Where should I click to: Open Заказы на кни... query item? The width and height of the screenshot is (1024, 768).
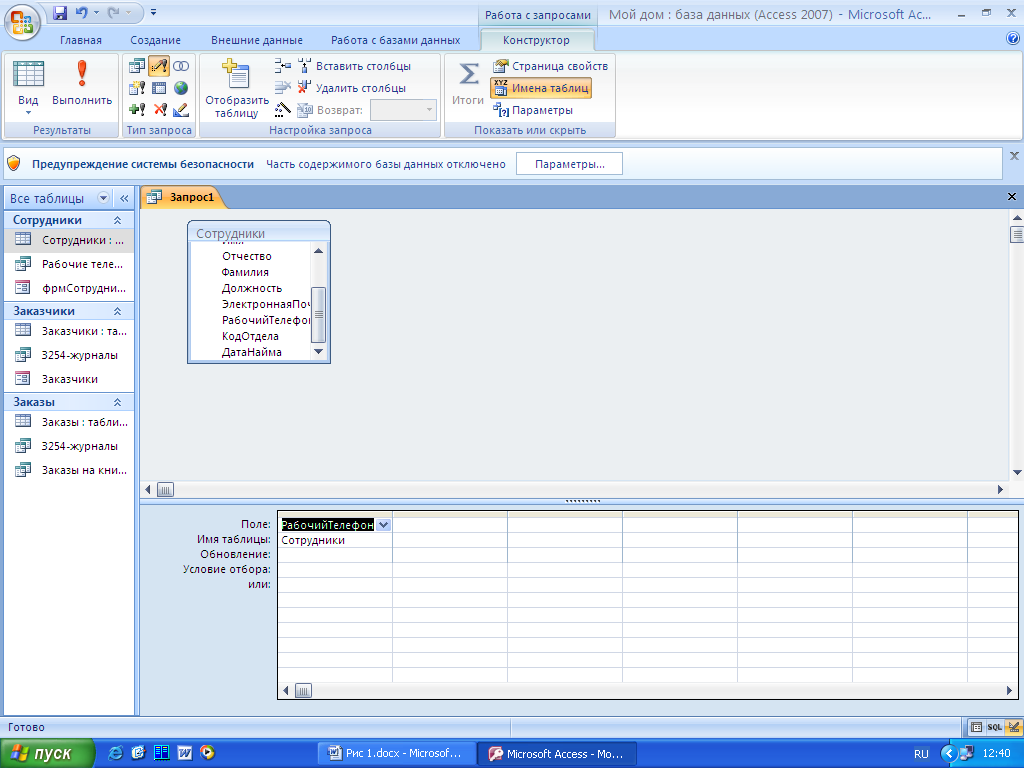(69, 470)
